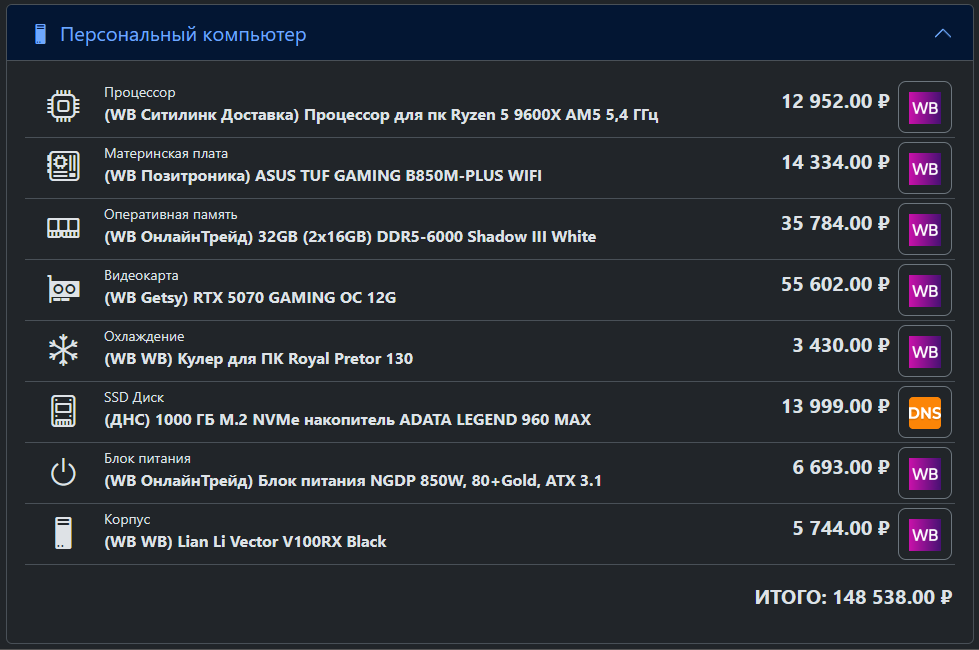Collapse the Персональный компьютер panel chevron
The height and width of the screenshot is (650, 979).
pyautogui.click(x=942, y=34)
